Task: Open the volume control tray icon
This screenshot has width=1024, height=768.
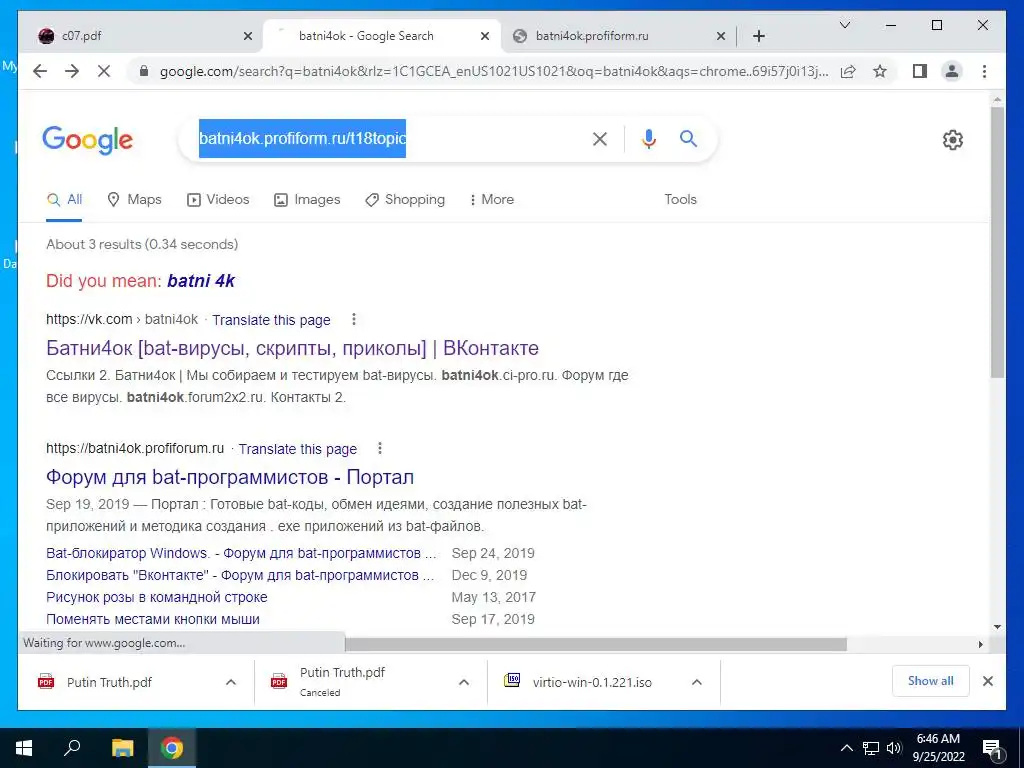Action: [x=893, y=748]
